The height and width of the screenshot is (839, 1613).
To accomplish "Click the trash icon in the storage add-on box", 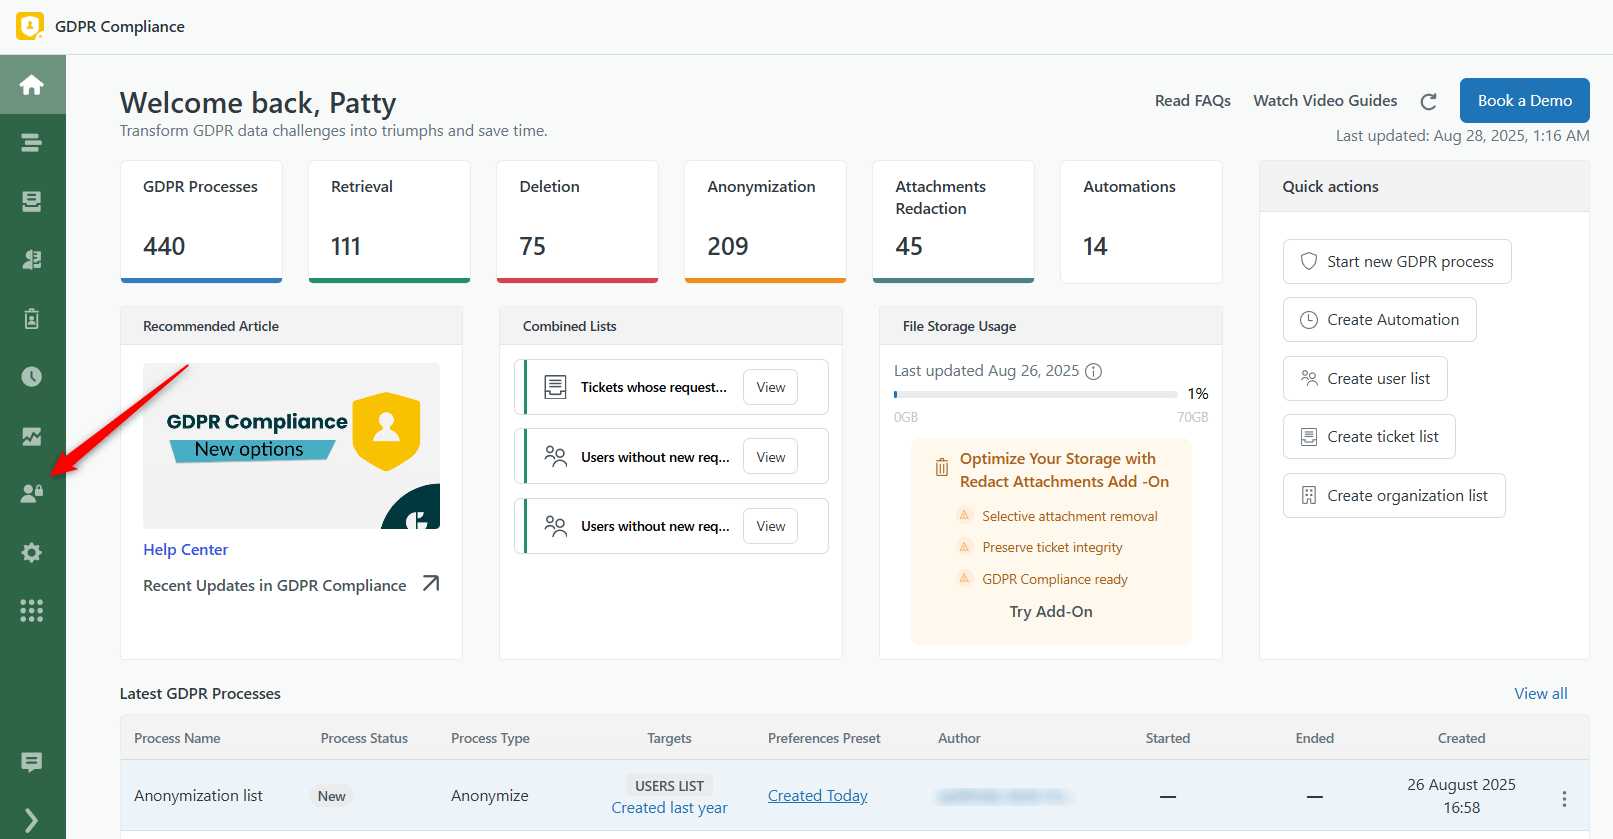I will tap(941, 467).
